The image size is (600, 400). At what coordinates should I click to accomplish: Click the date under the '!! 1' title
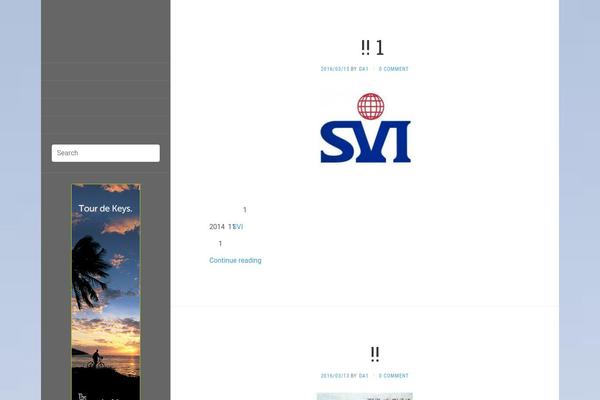pyautogui.click(x=335, y=69)
